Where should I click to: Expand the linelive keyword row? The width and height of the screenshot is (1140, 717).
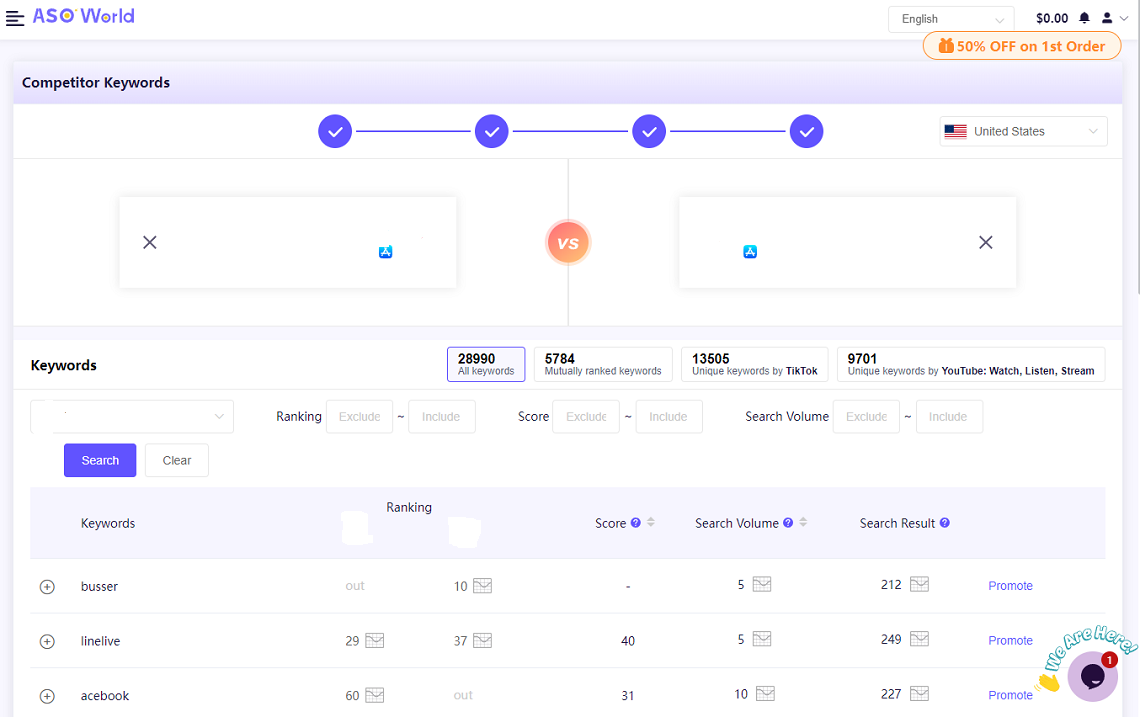(47, 641)
